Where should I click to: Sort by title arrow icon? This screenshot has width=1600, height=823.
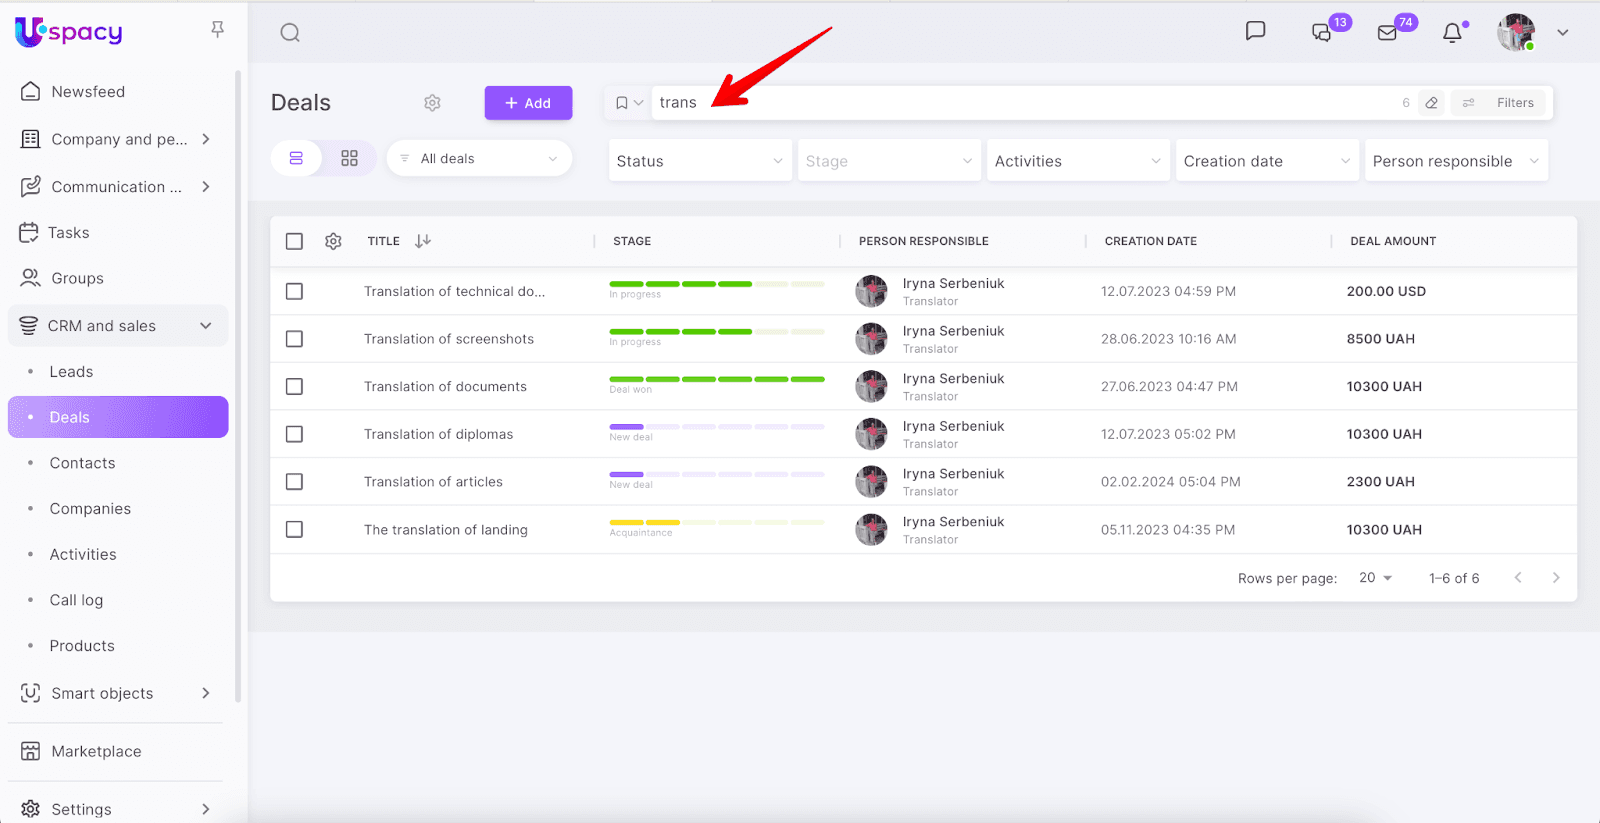[423, 241]
